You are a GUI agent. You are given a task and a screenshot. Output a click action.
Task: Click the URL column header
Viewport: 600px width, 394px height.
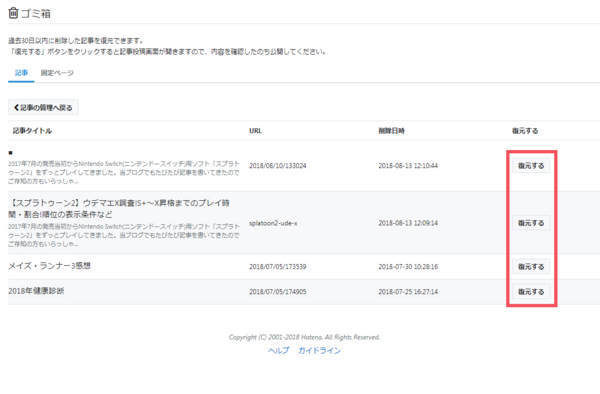pos(255,131)
